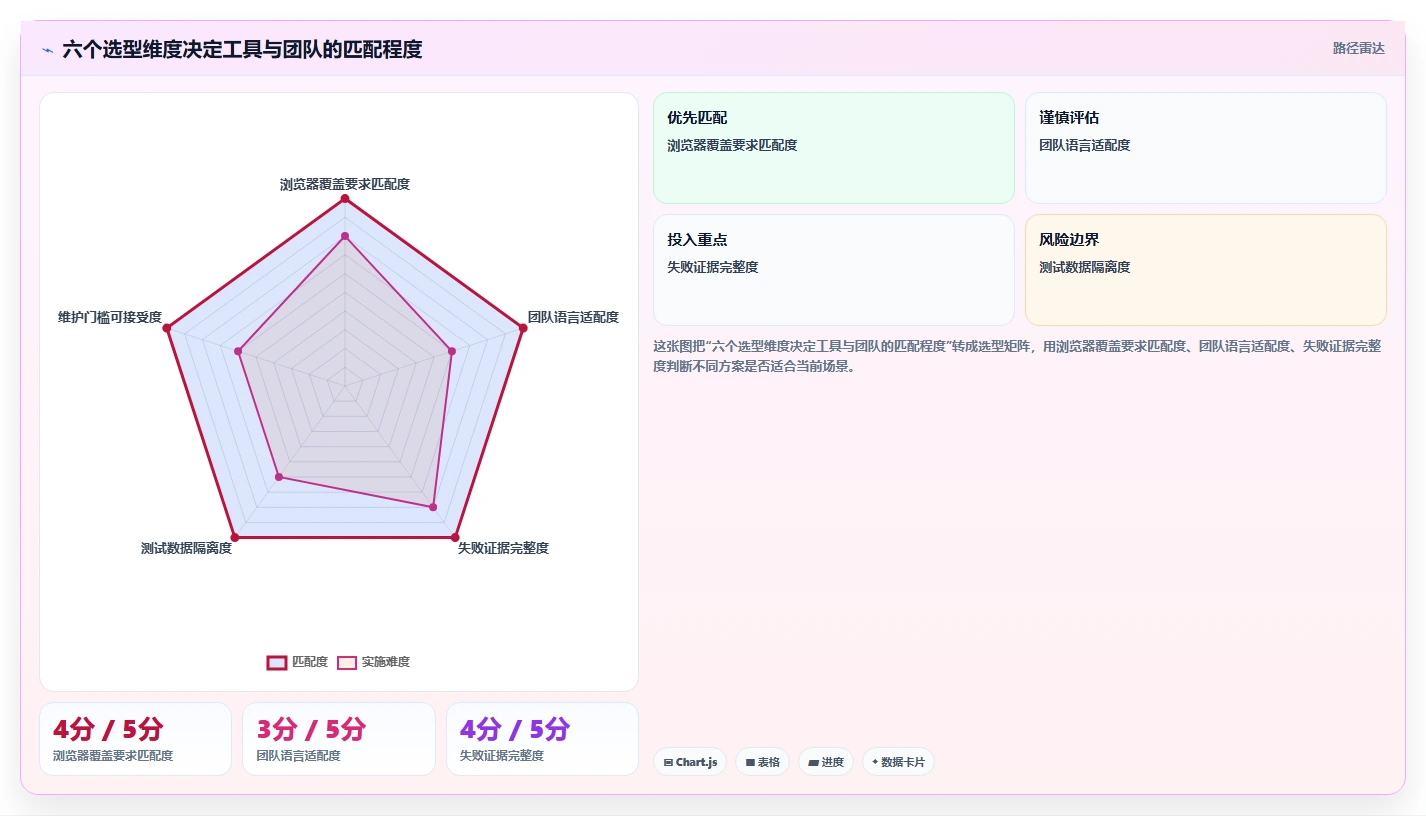The height and width of the screenshot is (816, 1426).
Task: Open the 优先匹配 card
Action: tap(834, 148)
